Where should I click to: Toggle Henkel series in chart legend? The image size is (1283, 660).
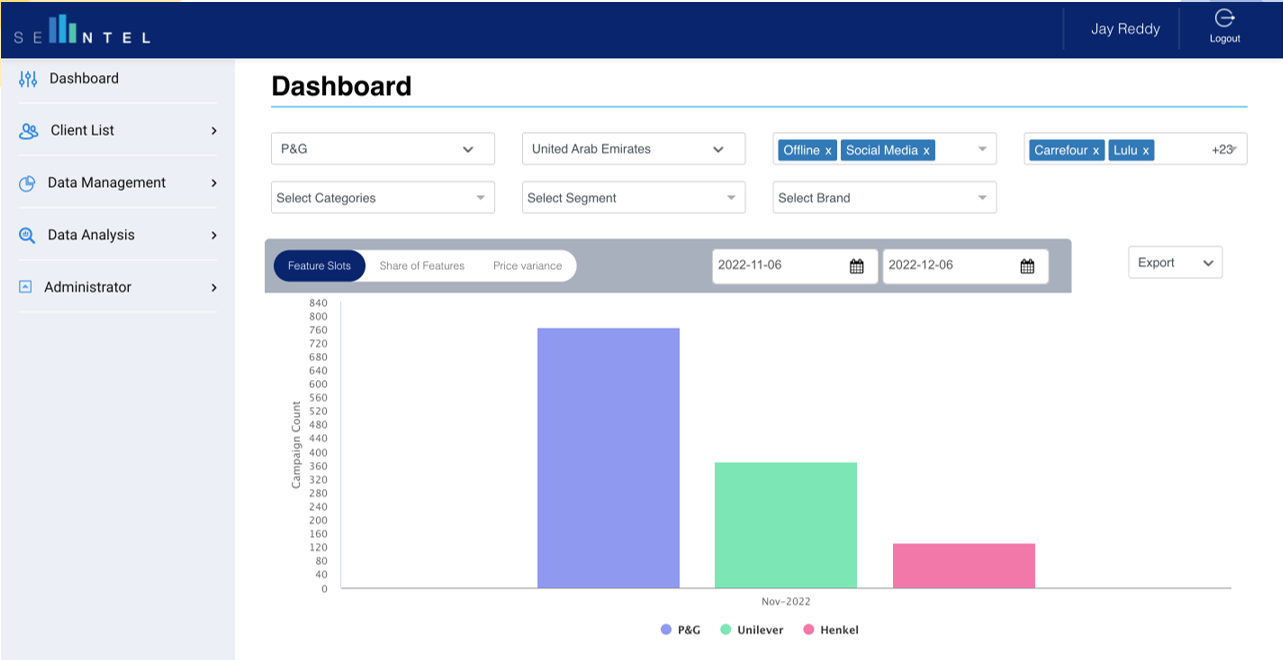(x=829, y=630)
